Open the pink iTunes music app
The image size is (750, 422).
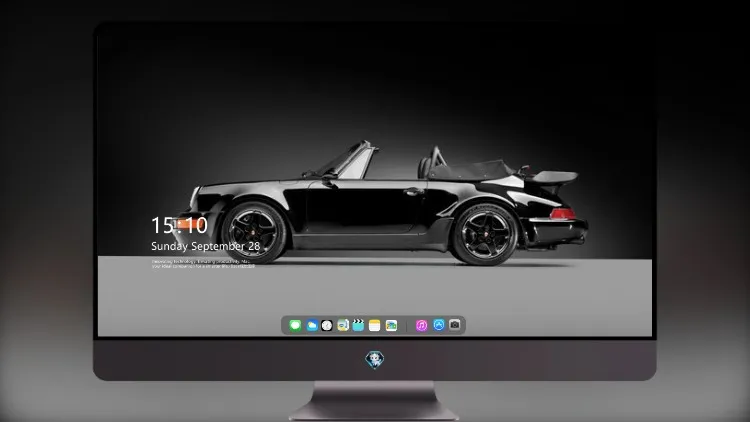pos(421,325)
